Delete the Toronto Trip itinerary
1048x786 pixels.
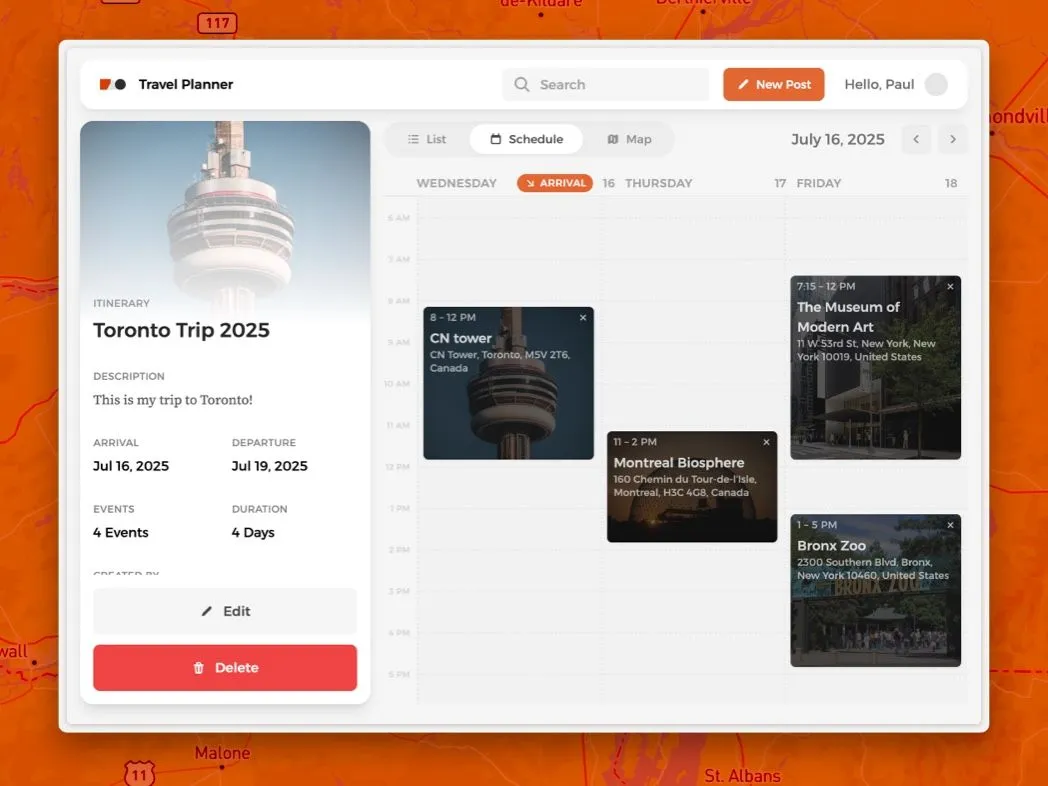click(x=225, y=668)
